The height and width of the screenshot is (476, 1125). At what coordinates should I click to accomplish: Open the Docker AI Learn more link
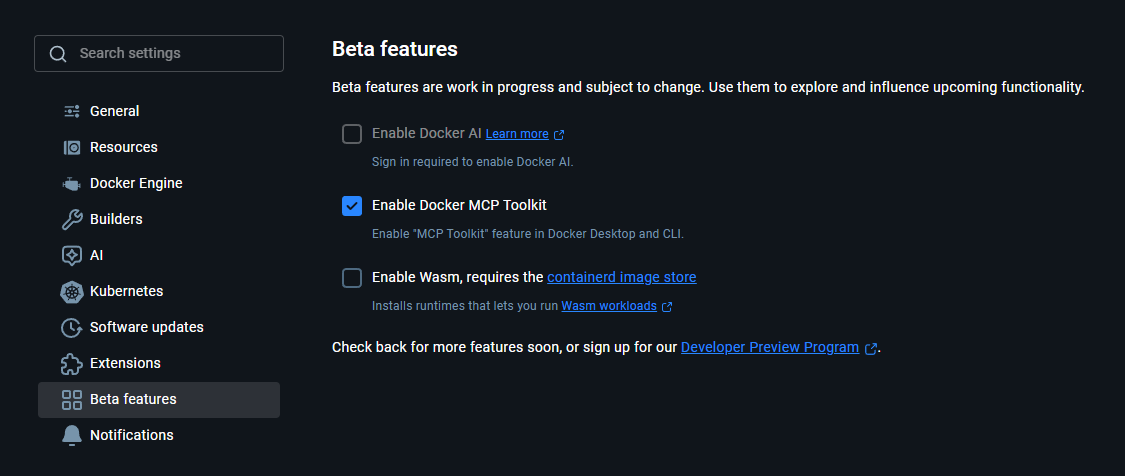(517, 134)
